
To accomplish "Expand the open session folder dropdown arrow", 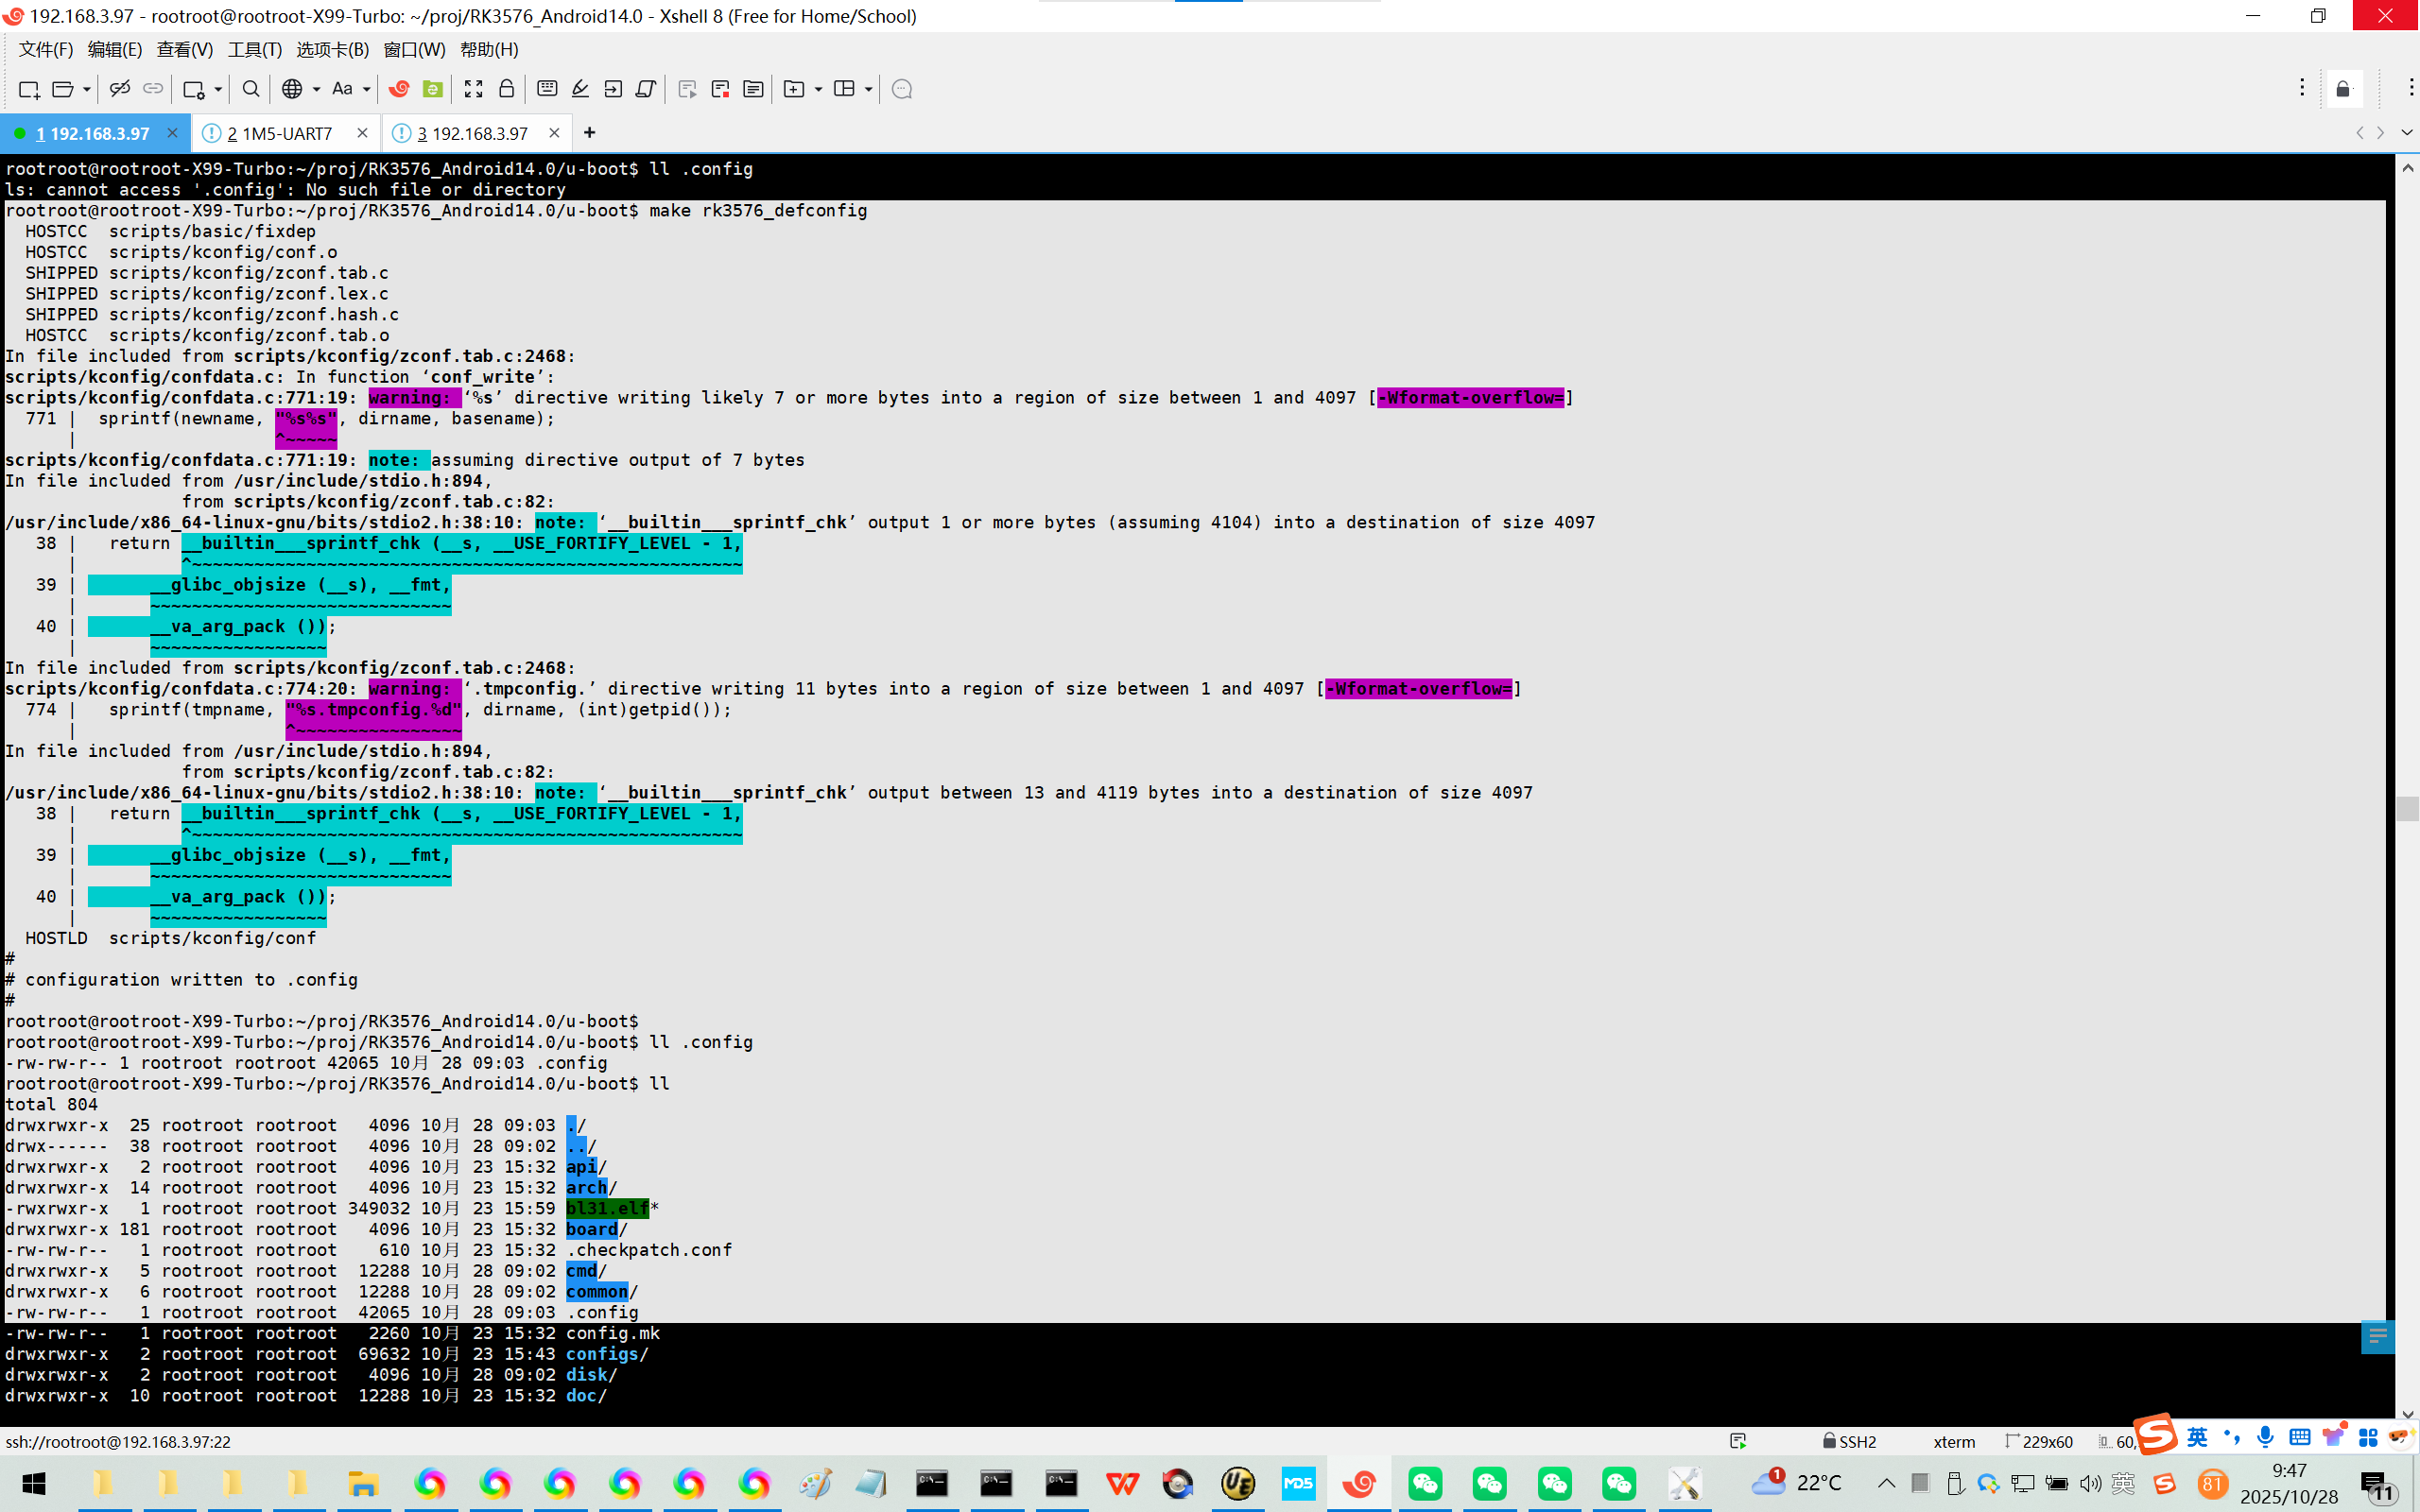I will coord(87,89).
